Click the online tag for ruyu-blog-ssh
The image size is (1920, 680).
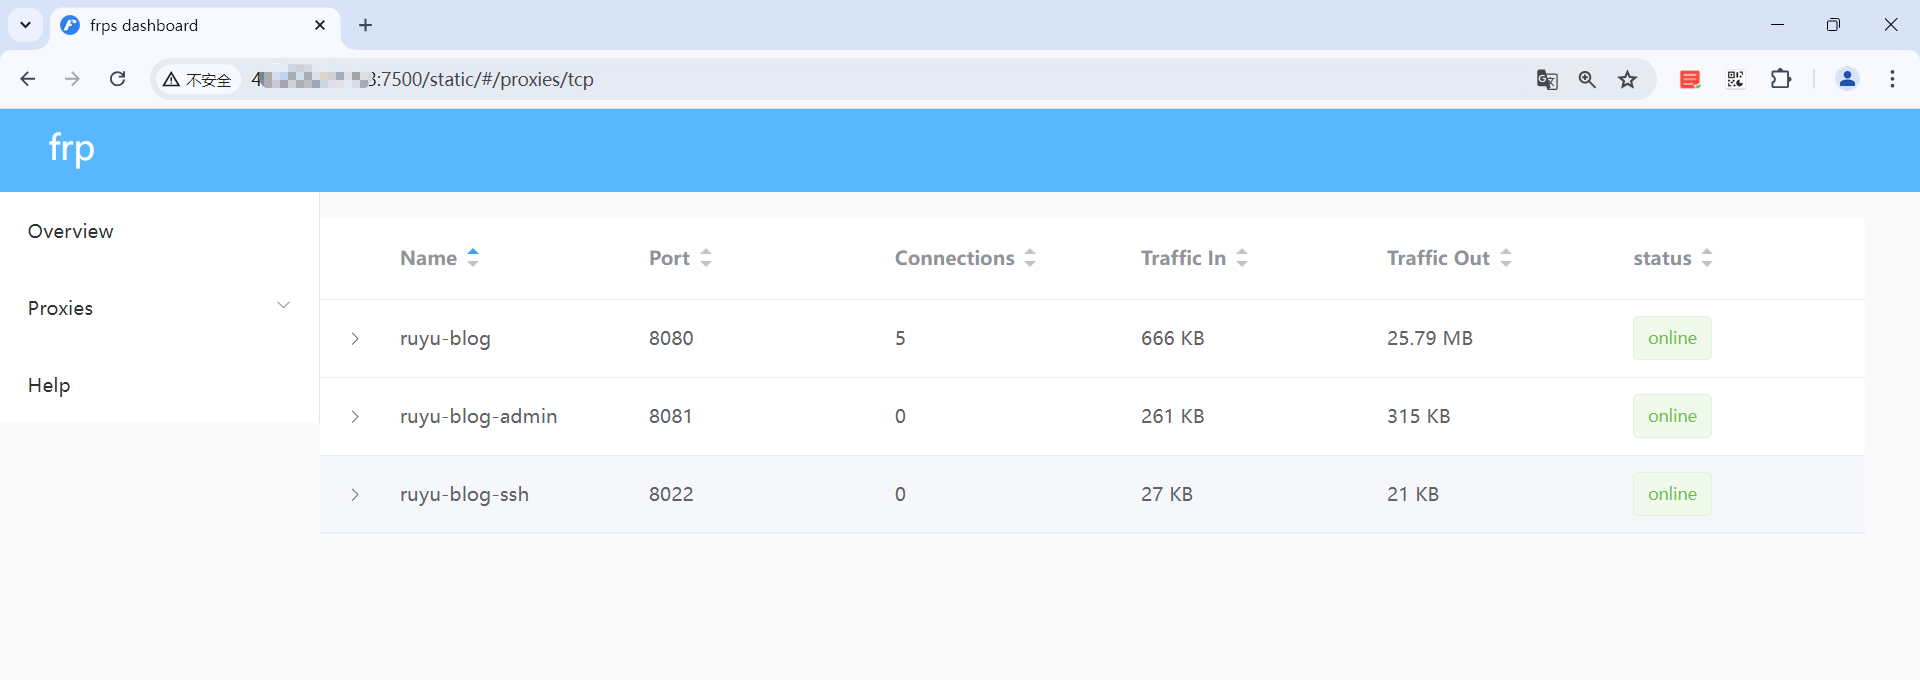[x=1672, y=494]
